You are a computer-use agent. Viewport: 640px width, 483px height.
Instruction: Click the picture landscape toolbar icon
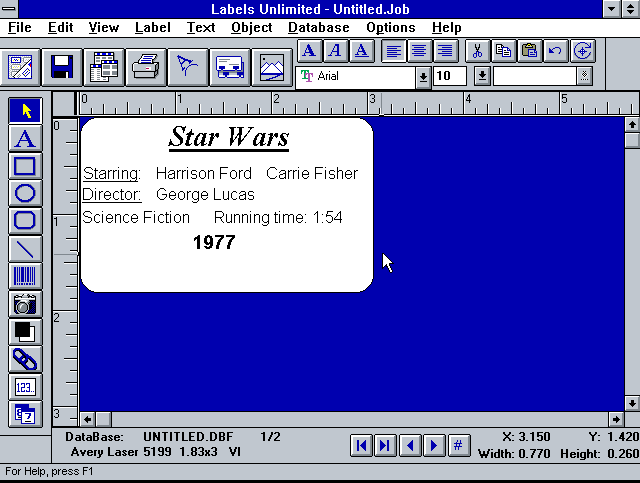(x=272, y=67)
